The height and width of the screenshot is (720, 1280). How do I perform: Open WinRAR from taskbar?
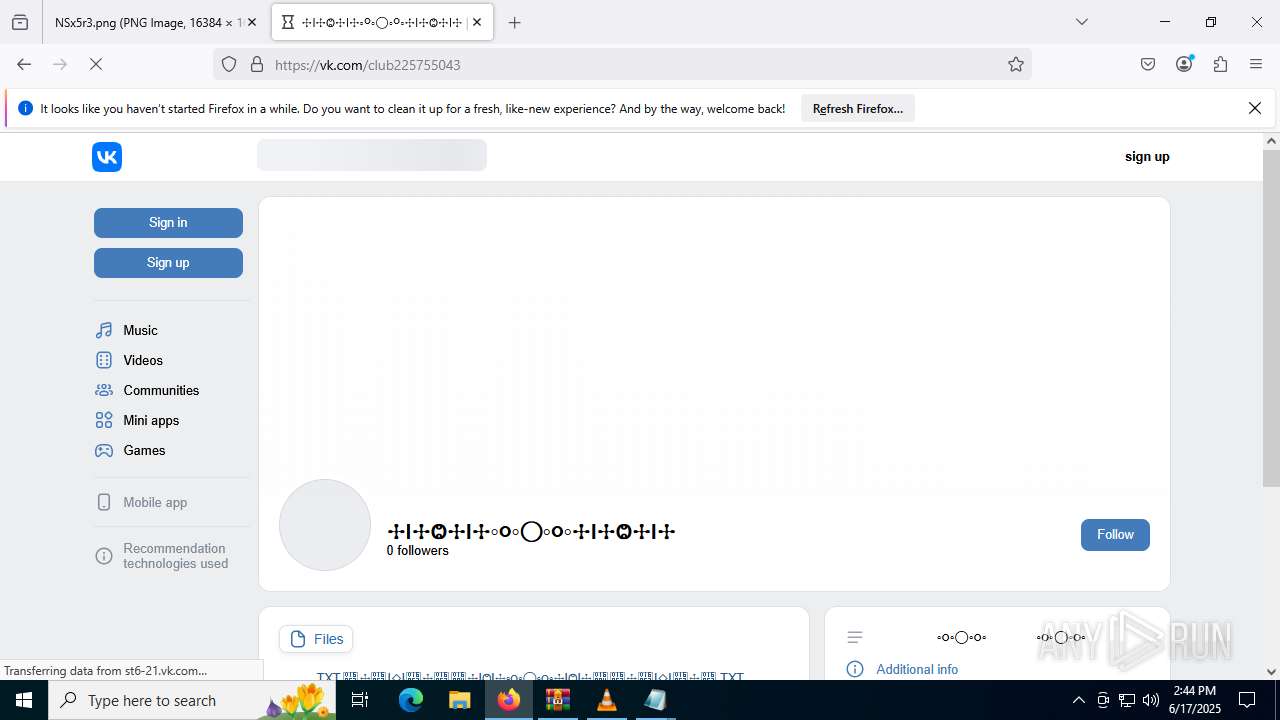click(x=557, y=700)
